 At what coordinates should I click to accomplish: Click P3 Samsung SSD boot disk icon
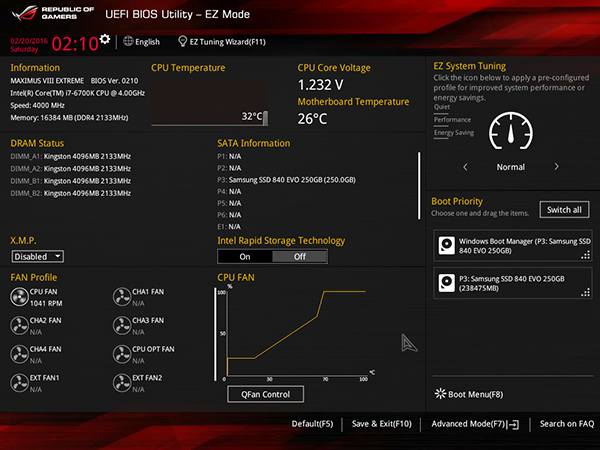(x=447, y=283)
